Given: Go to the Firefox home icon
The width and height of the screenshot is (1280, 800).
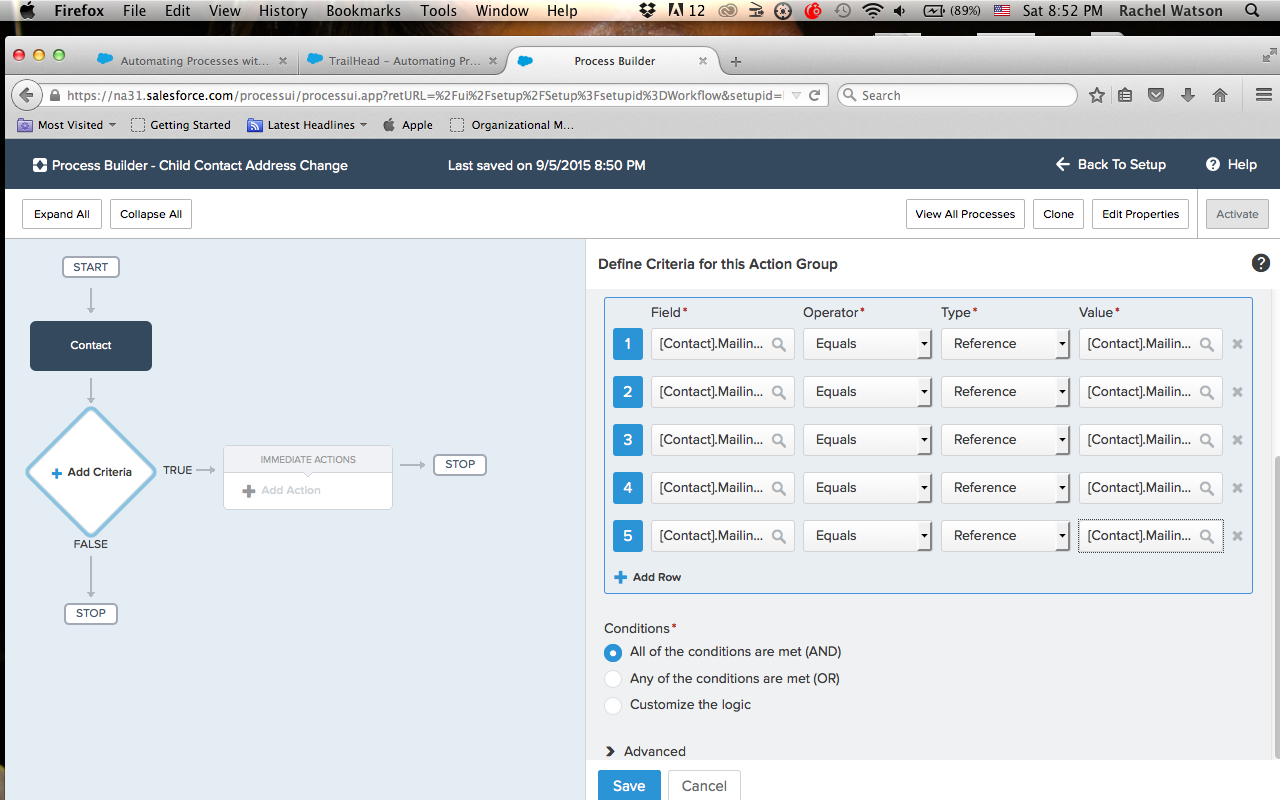Looking at the screenshot, I should [x=1220, y=95].
